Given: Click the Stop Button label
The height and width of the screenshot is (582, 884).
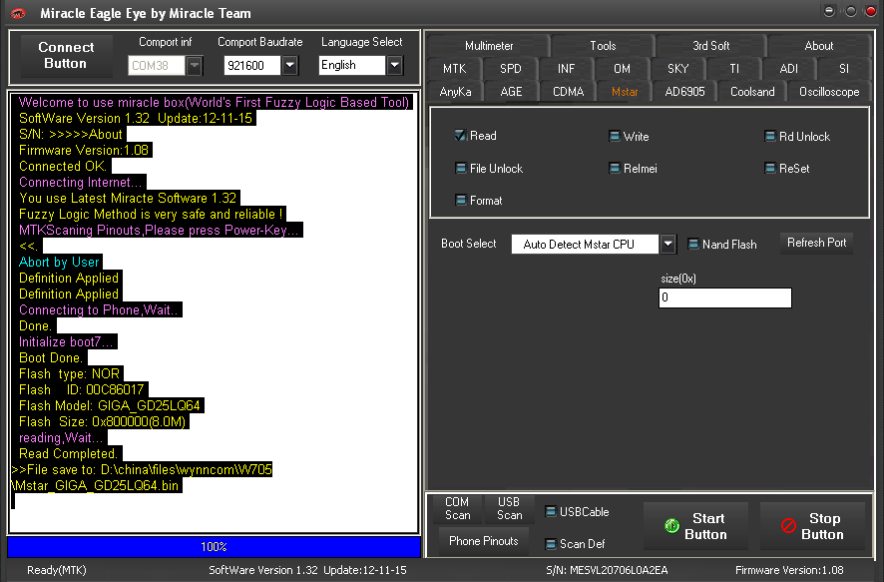Looking at the screenshot, I should pyautogui.click(x=823, y=526).
